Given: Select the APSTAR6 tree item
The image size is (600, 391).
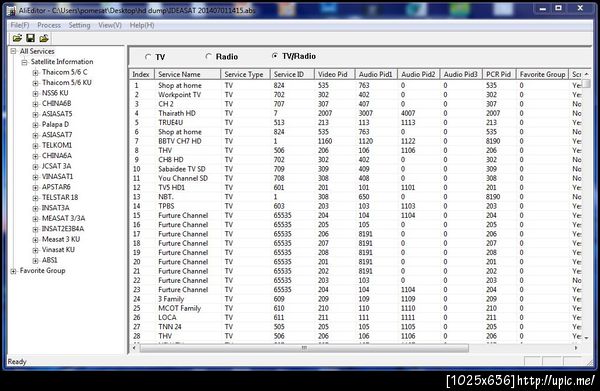Looking at the screenshot, I should tap(56, 187).
